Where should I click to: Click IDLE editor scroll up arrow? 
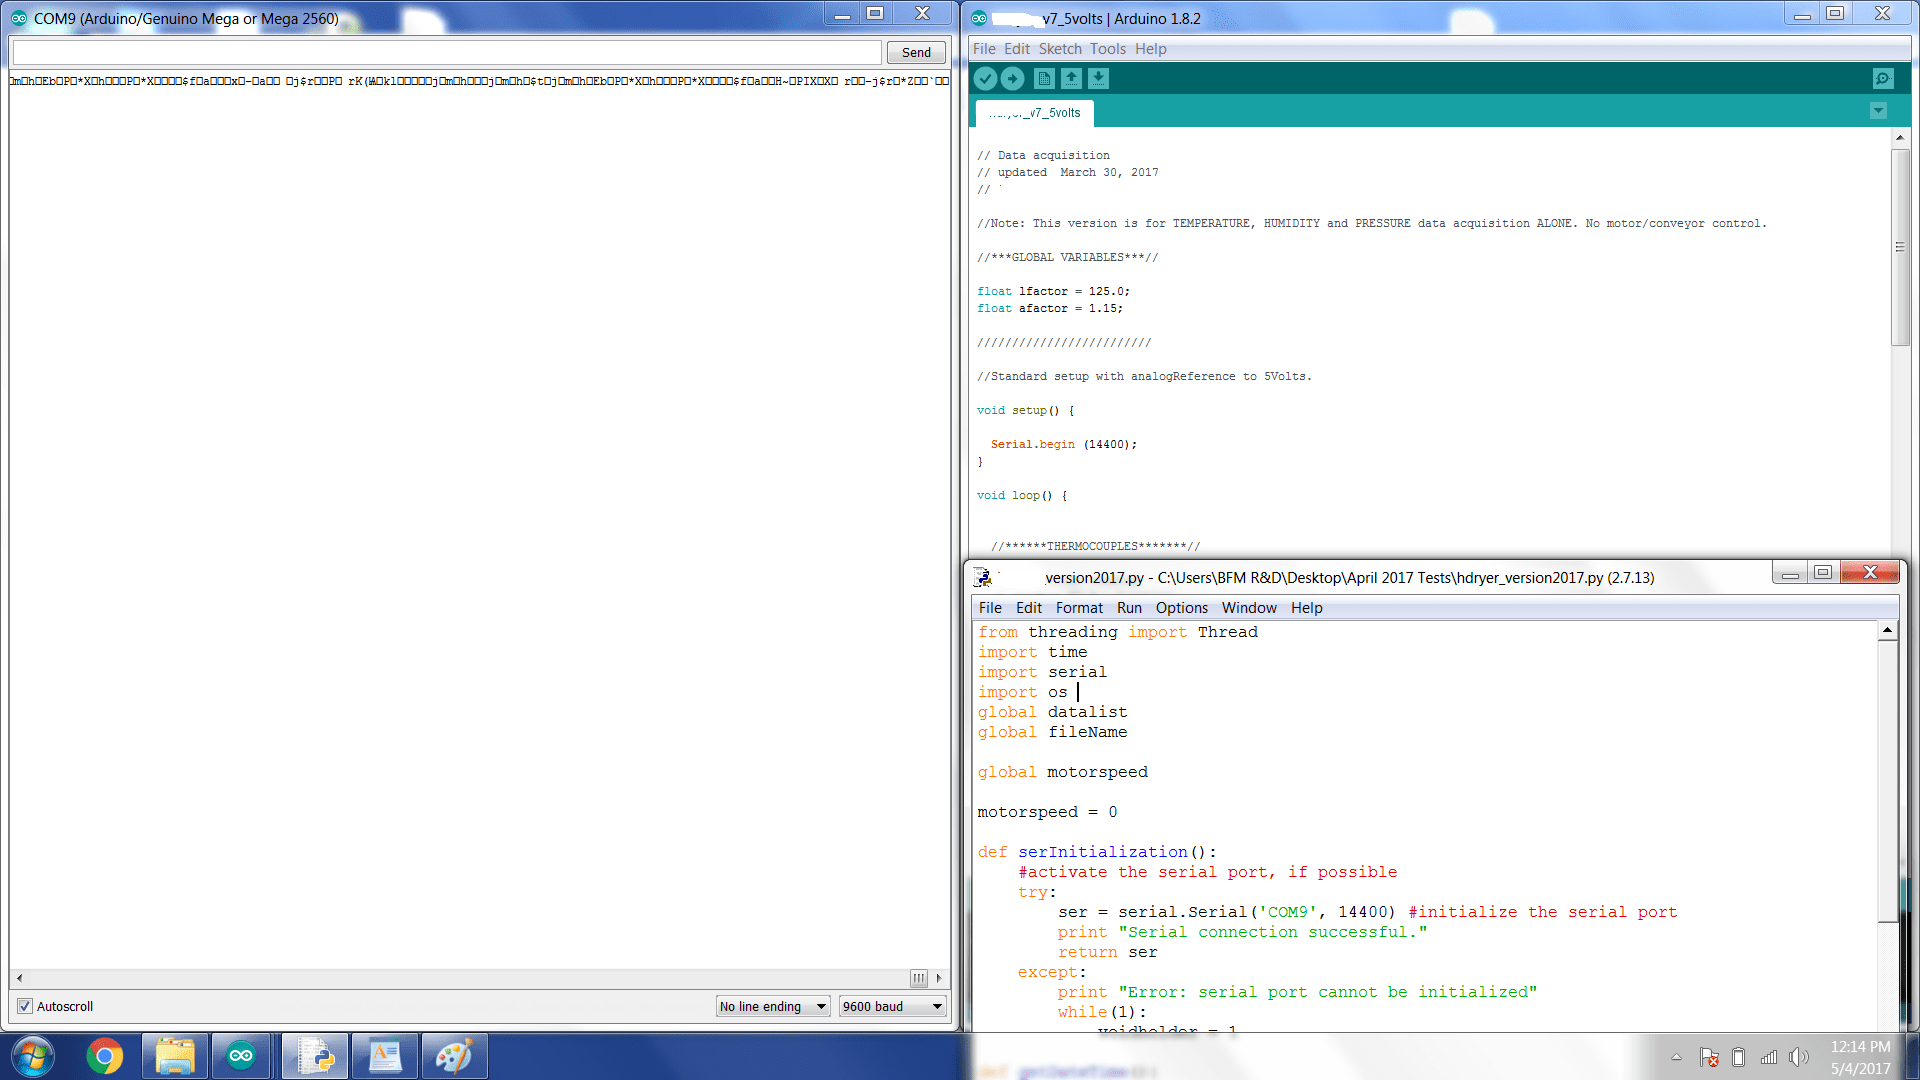pyautogui.click(x=1887, y=630)
